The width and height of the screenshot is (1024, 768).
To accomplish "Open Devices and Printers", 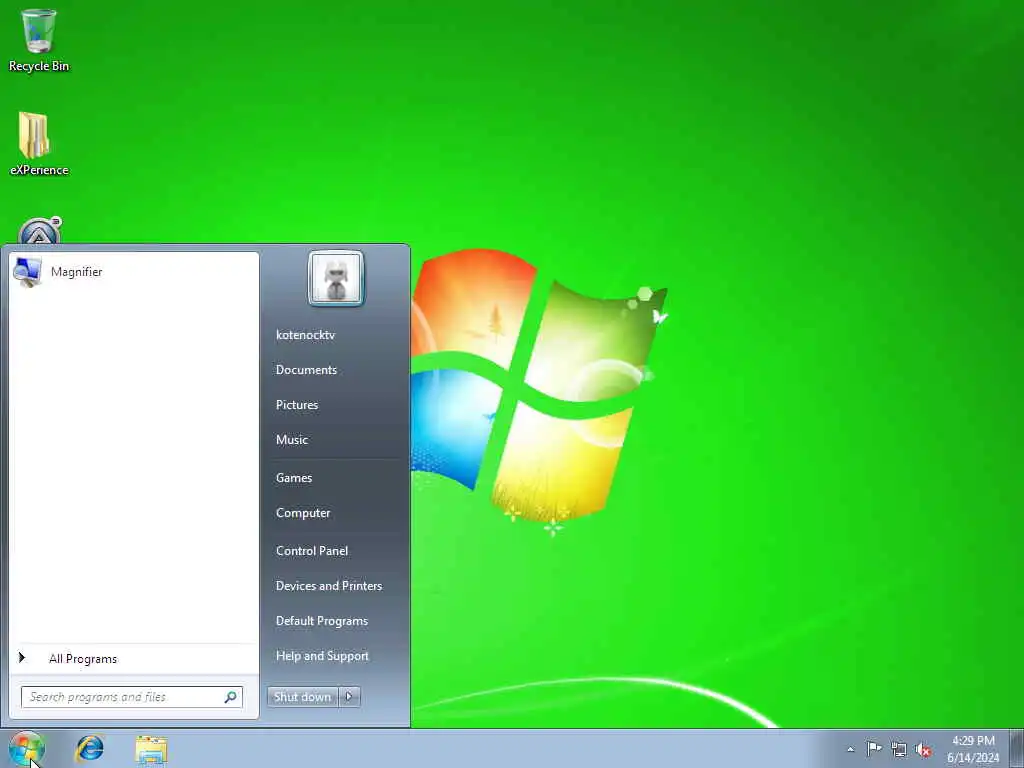I will point(328,586).
